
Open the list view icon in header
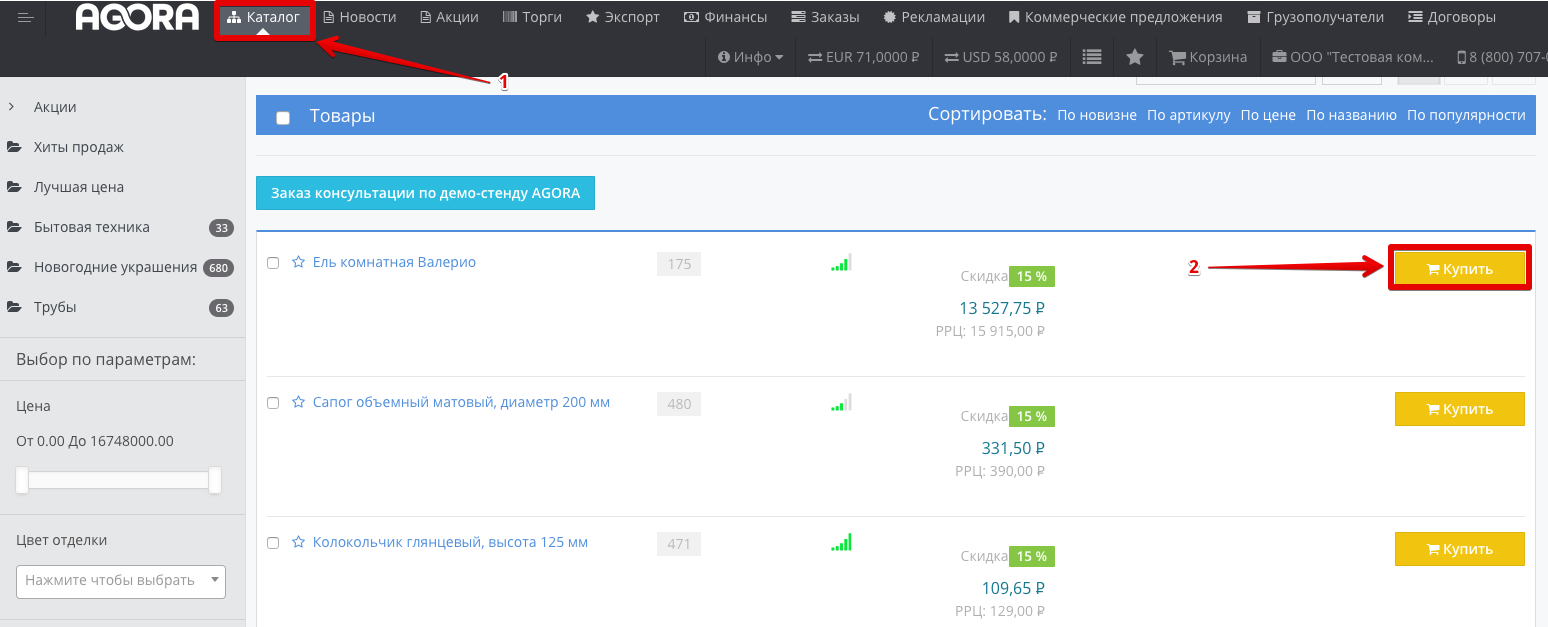(x=1092, y=57)
